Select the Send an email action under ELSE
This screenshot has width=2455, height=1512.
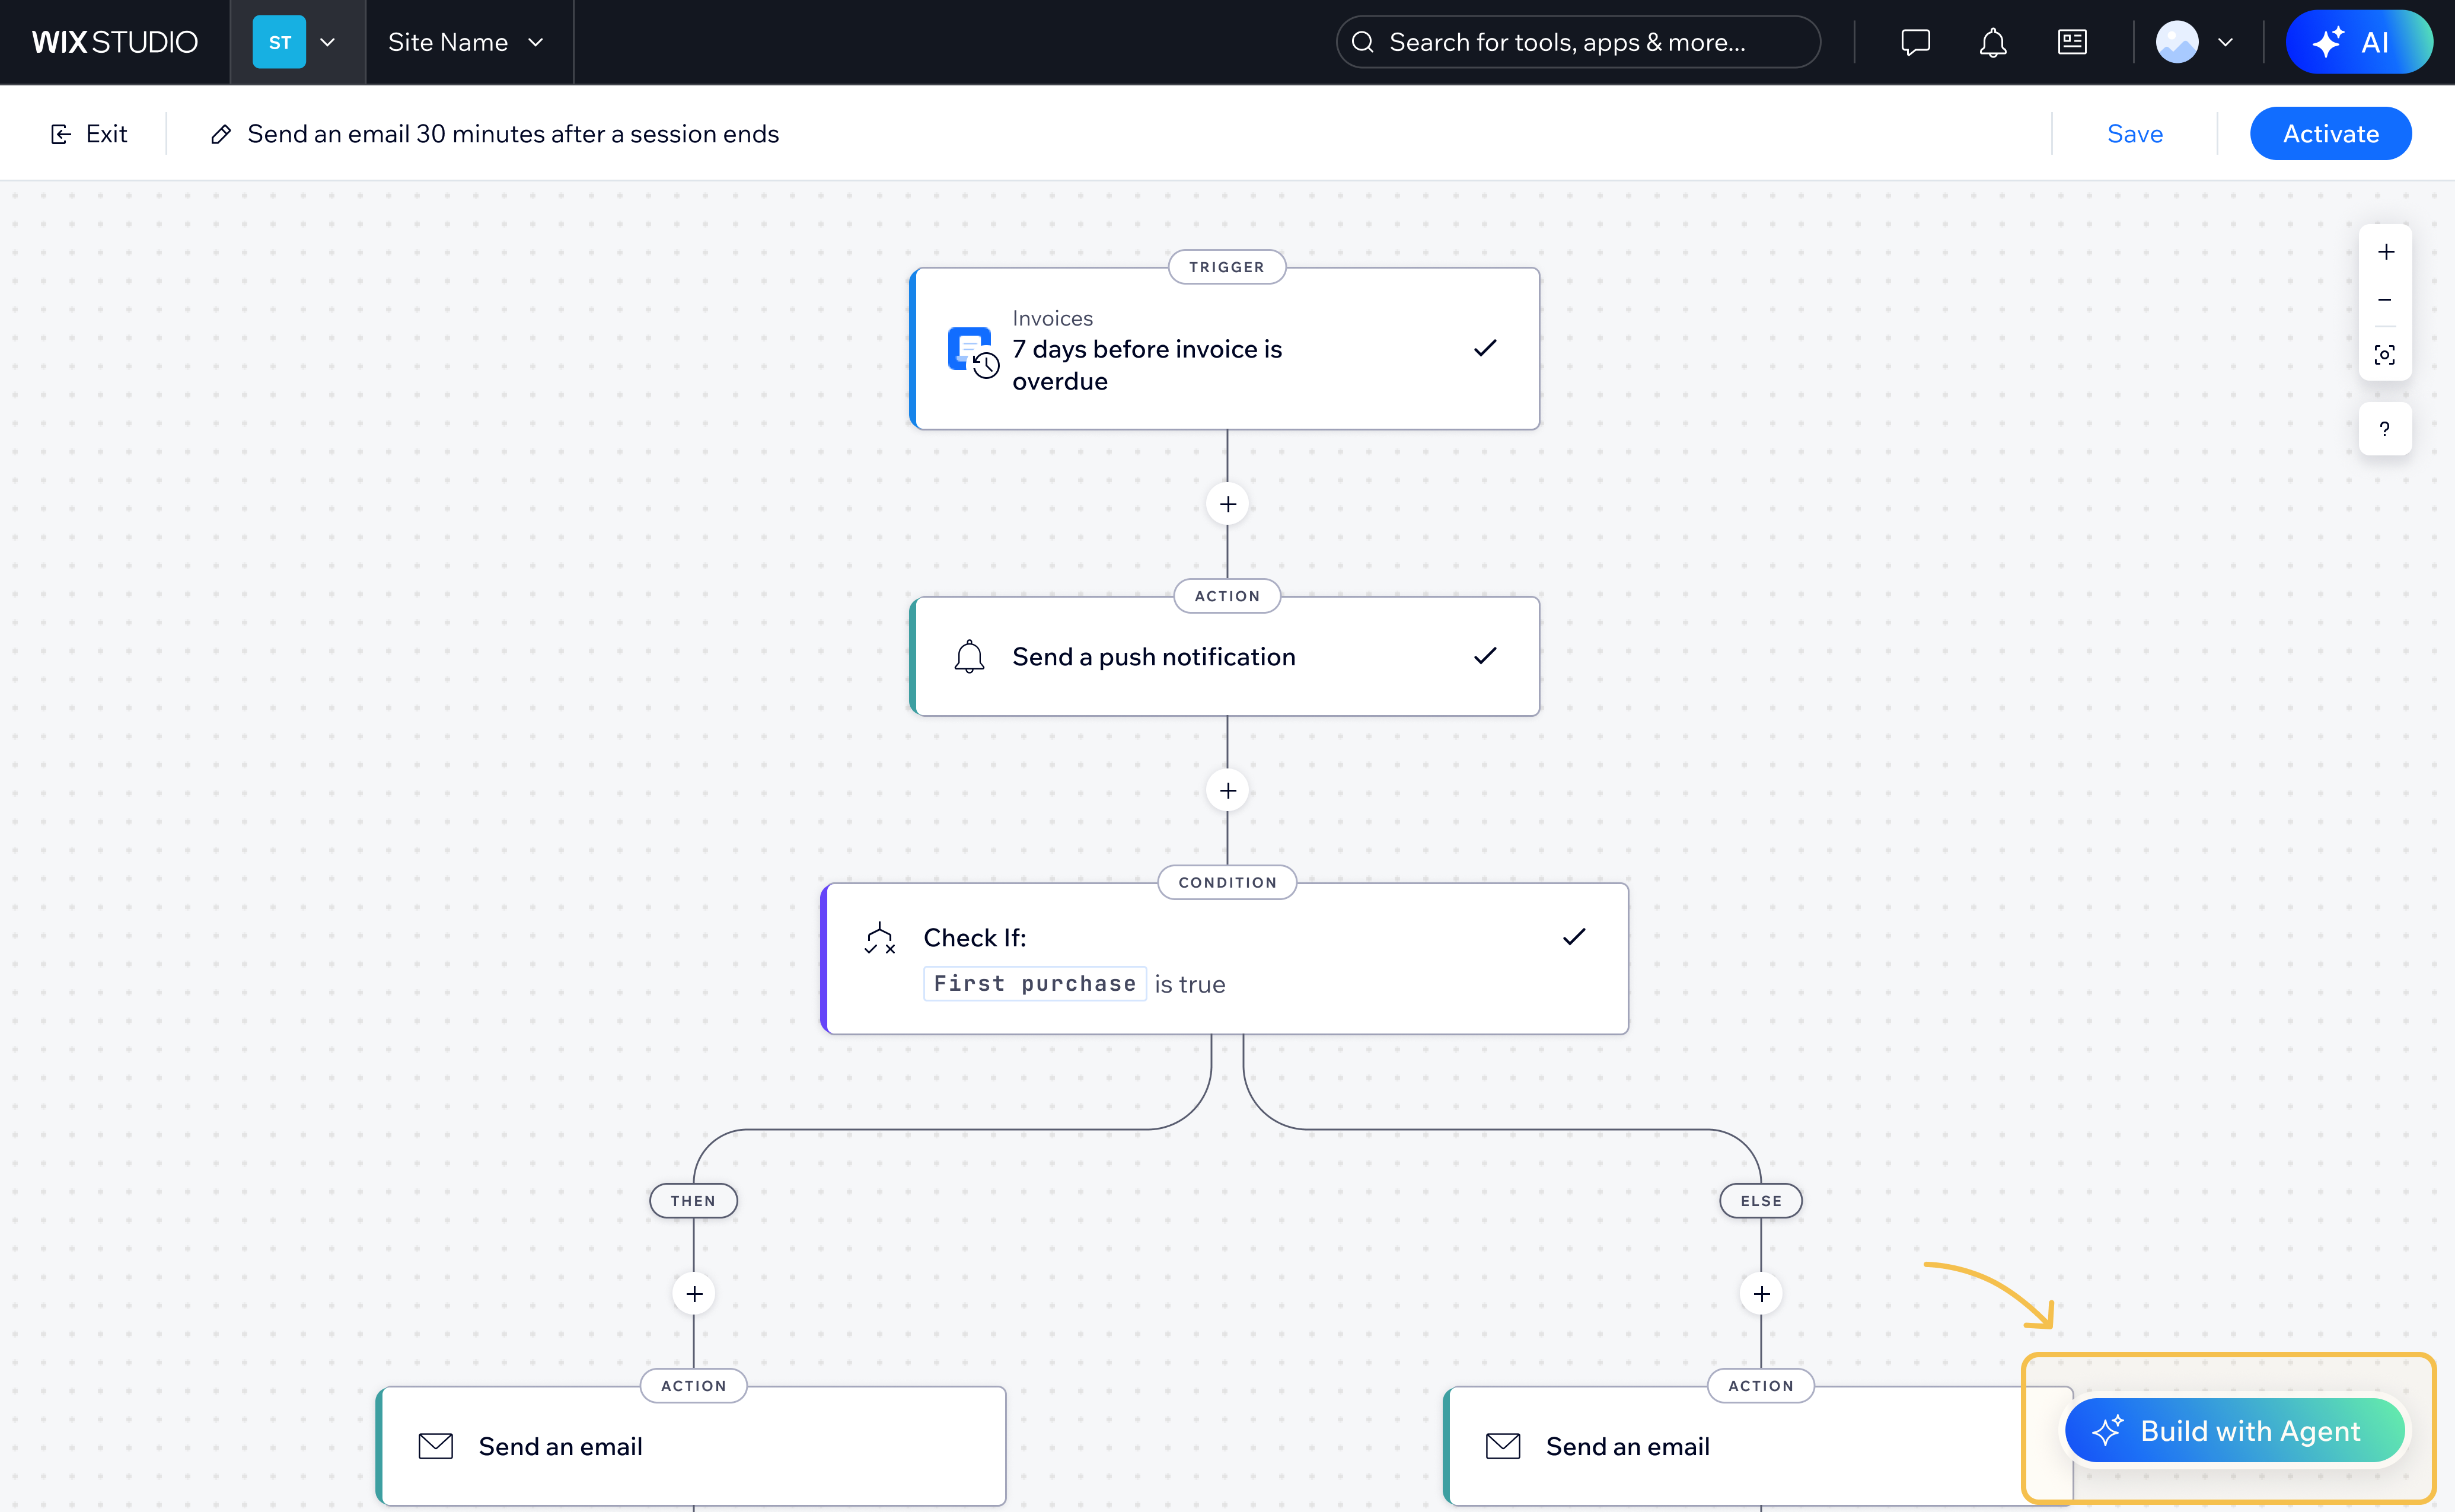1758,1446
